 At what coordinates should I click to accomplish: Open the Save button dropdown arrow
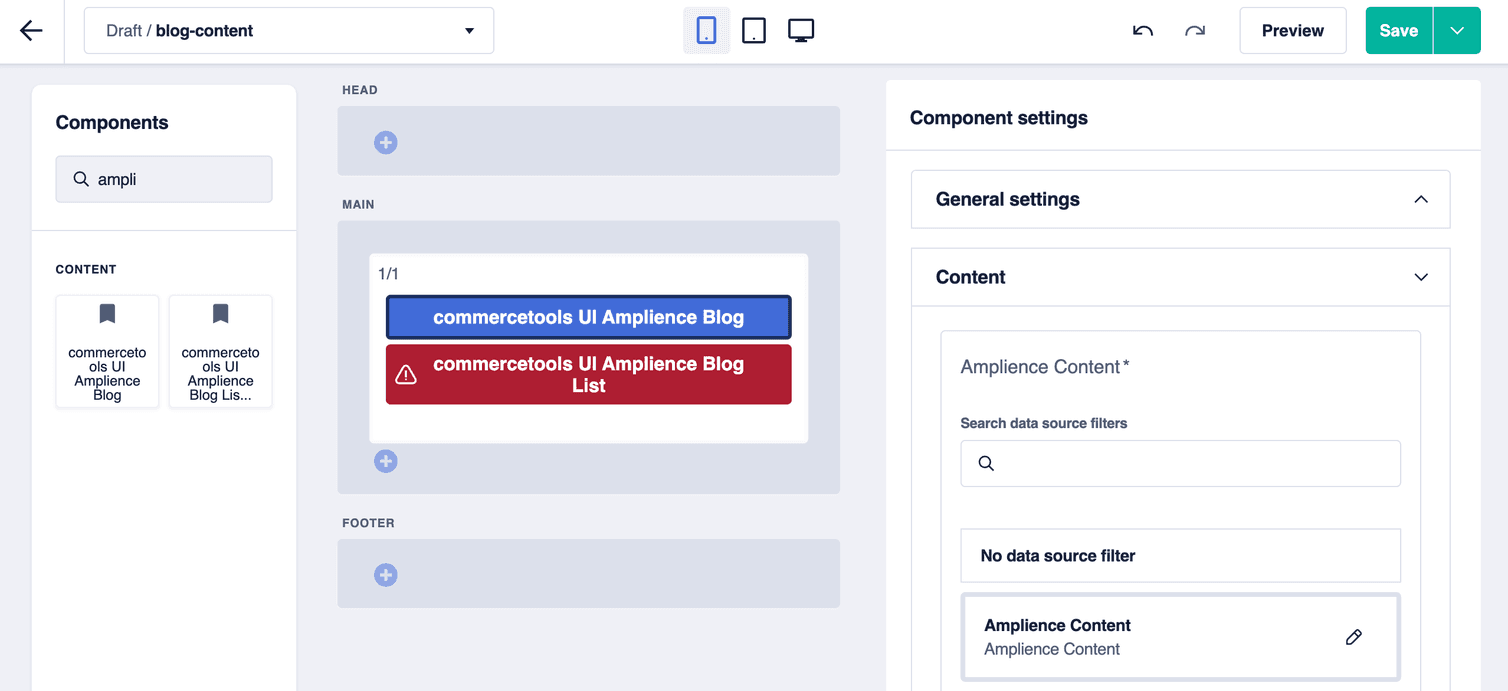[1456, 30]
